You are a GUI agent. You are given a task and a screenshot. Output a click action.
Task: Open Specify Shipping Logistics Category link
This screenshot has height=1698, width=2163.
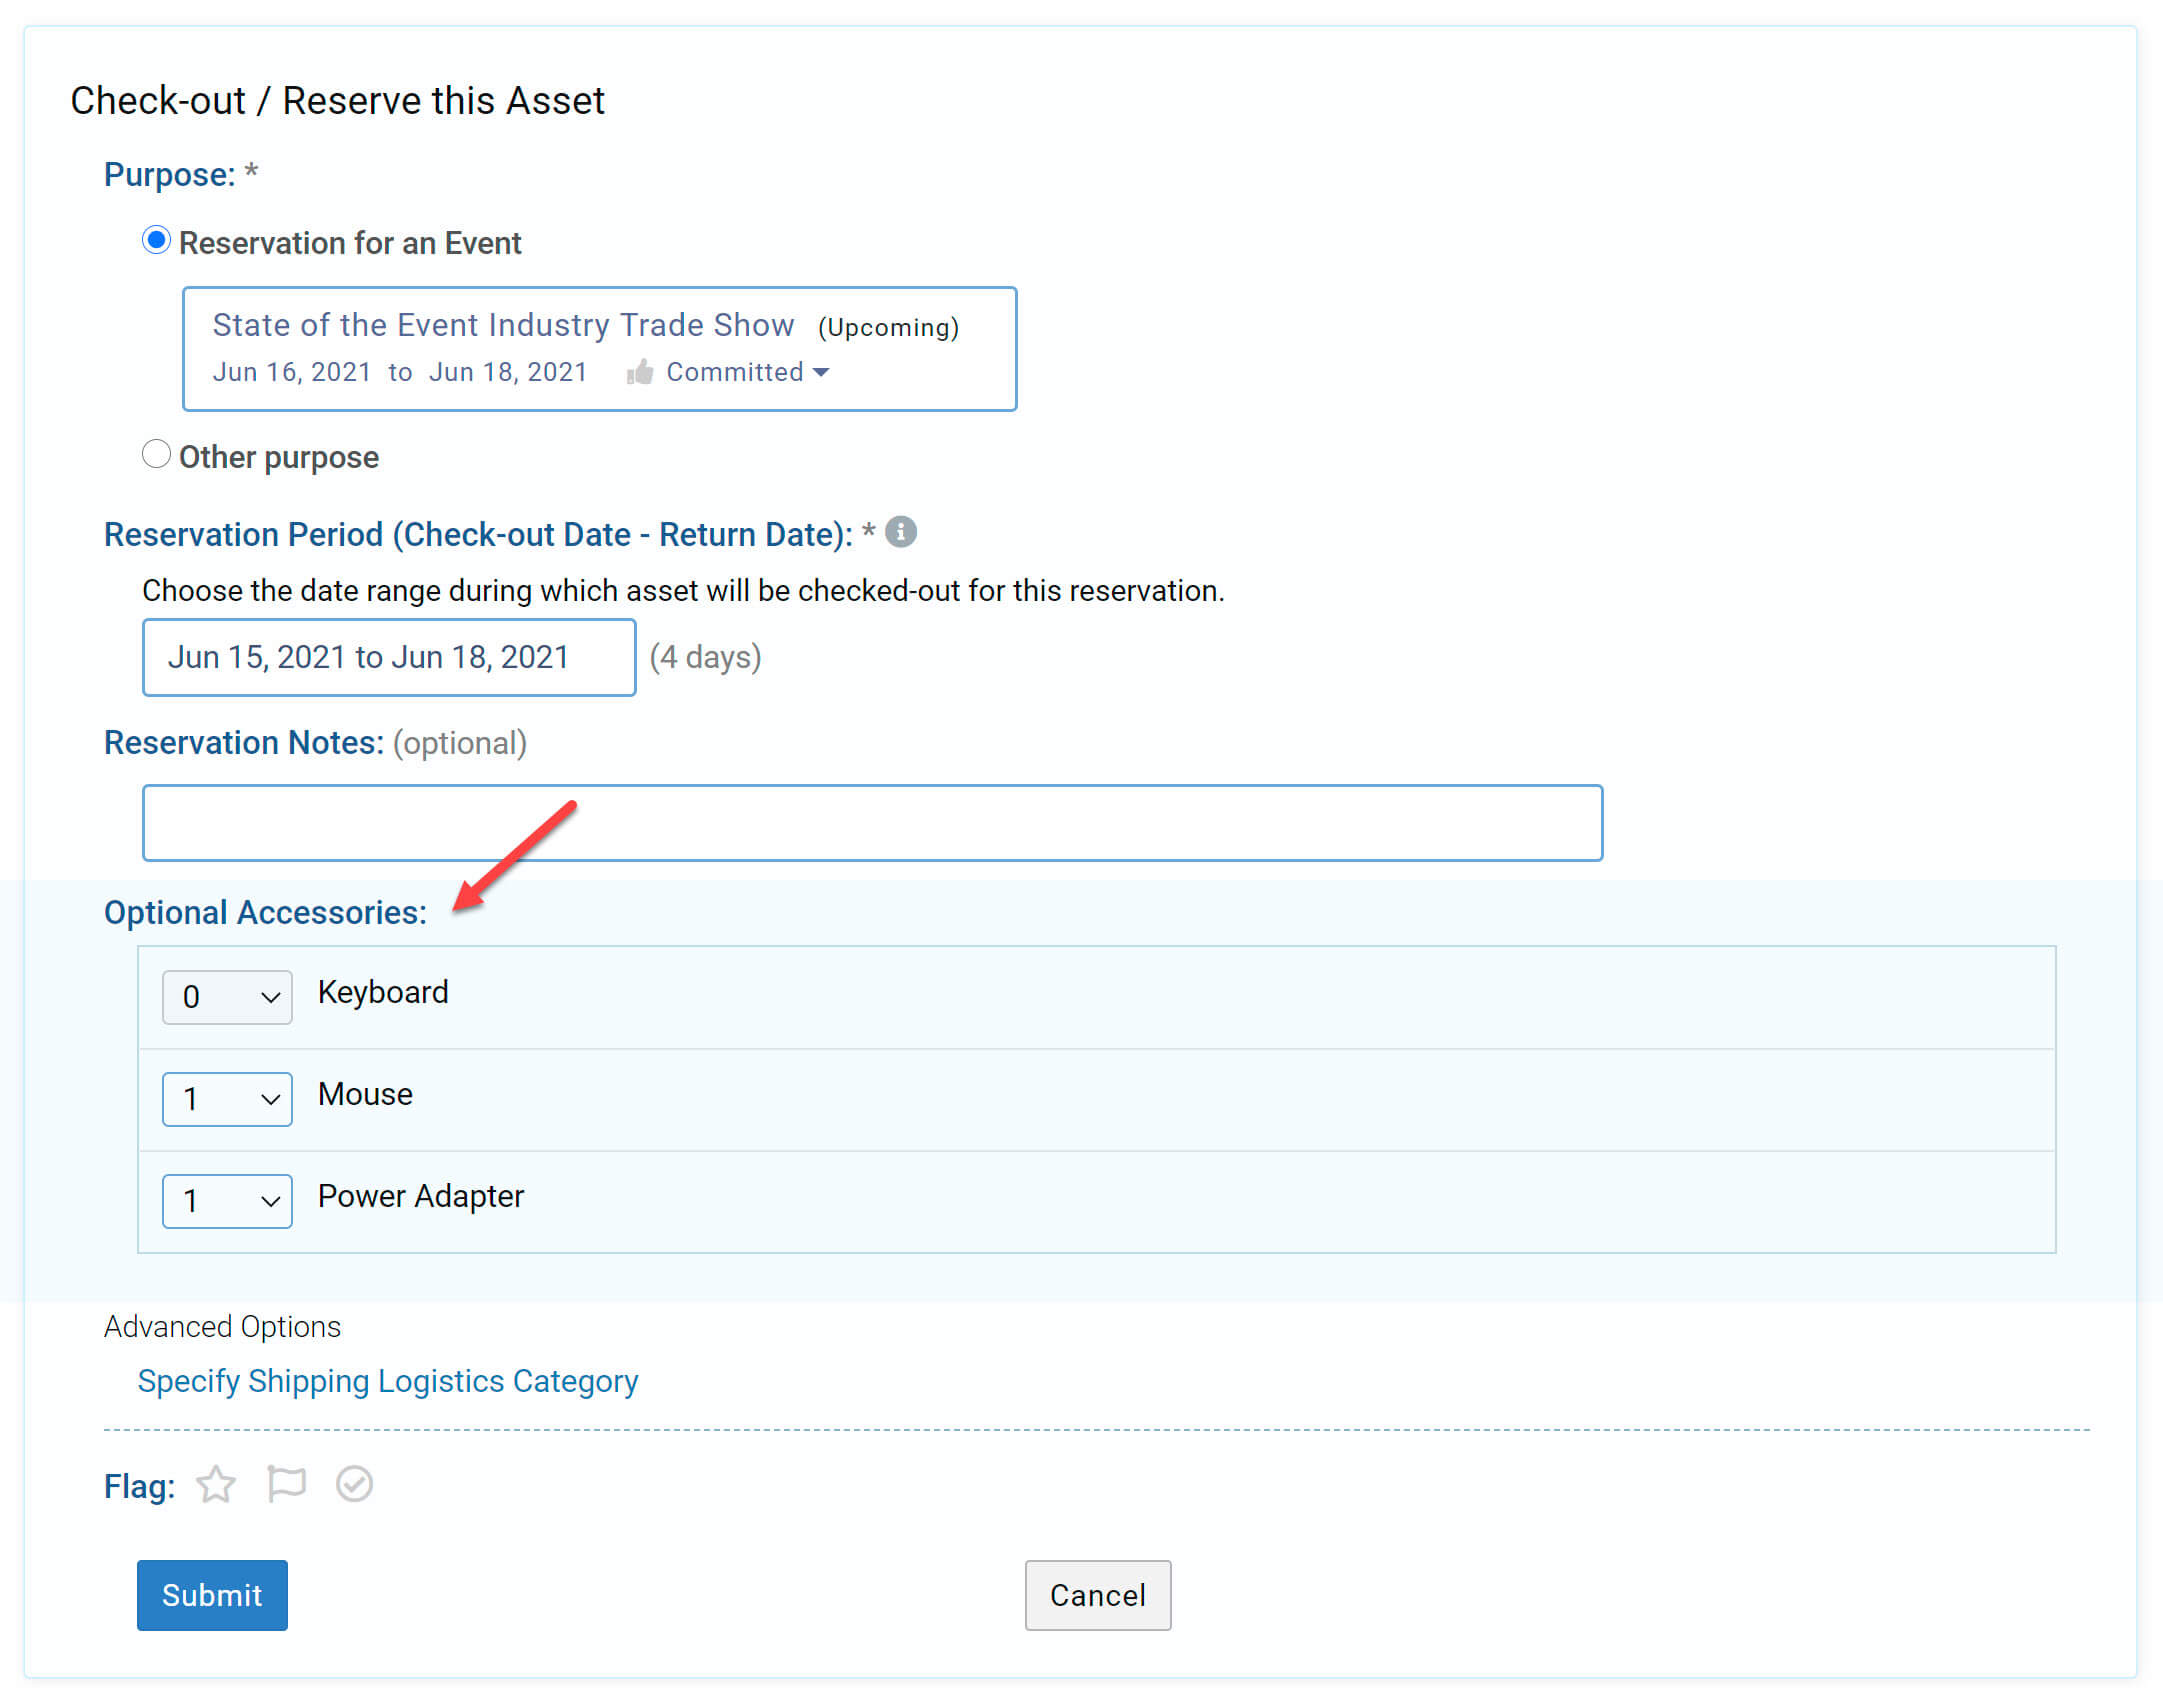pos(388,1381)
